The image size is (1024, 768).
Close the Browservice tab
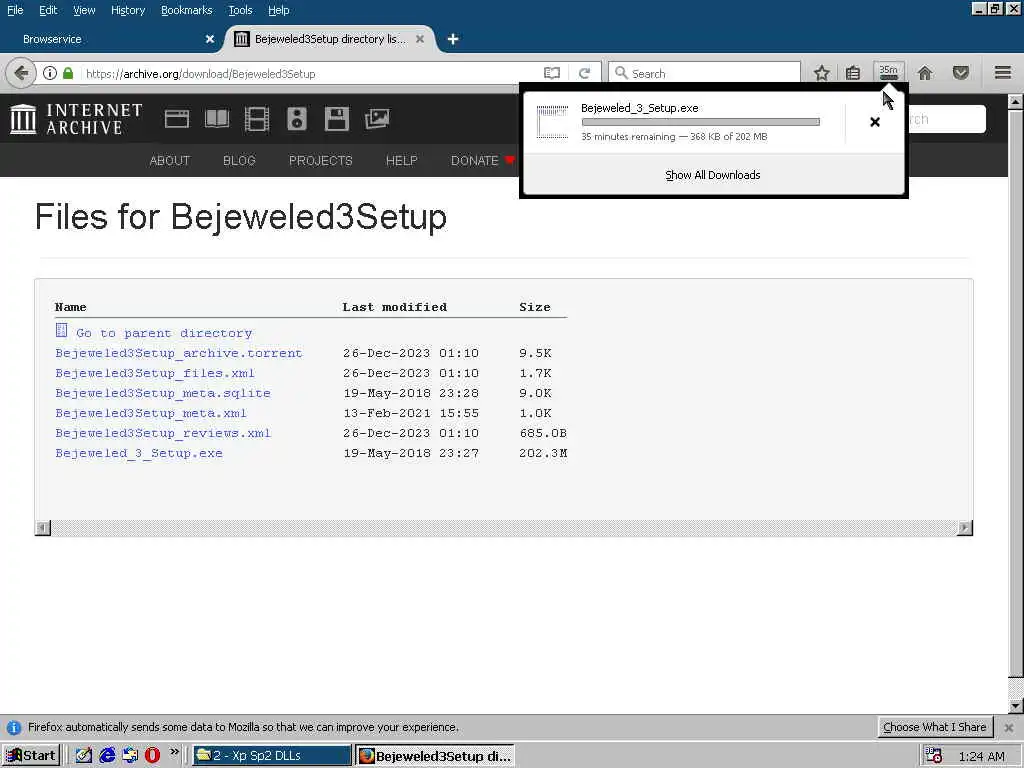210,39
